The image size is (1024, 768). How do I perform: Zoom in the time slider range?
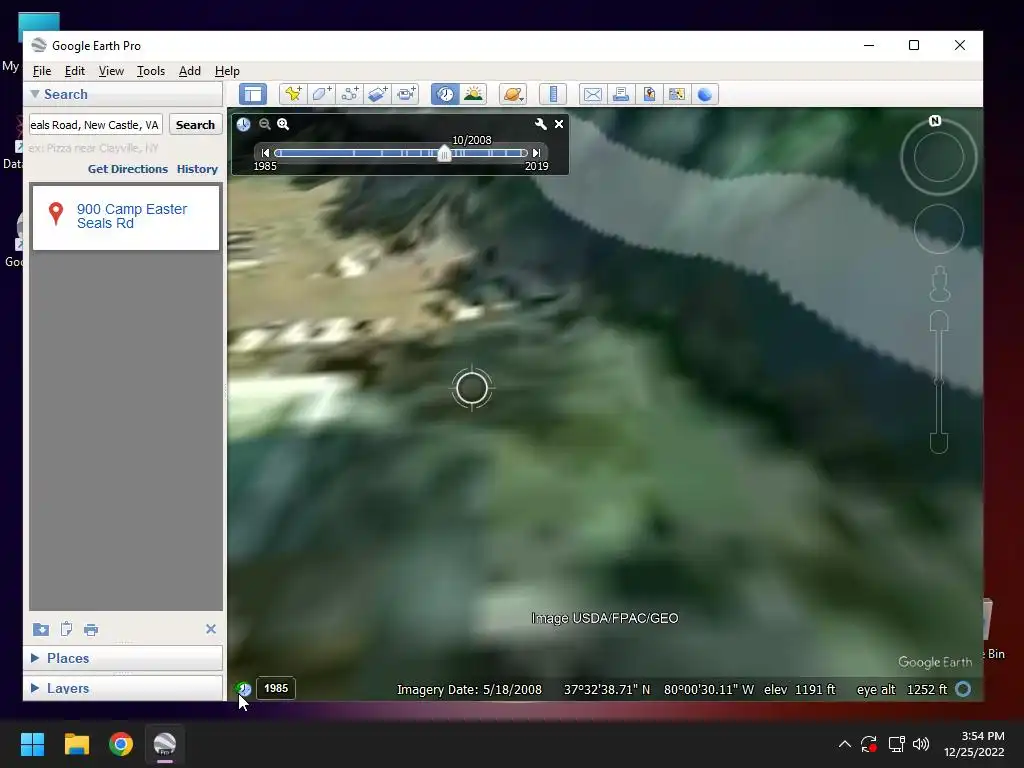283,124
